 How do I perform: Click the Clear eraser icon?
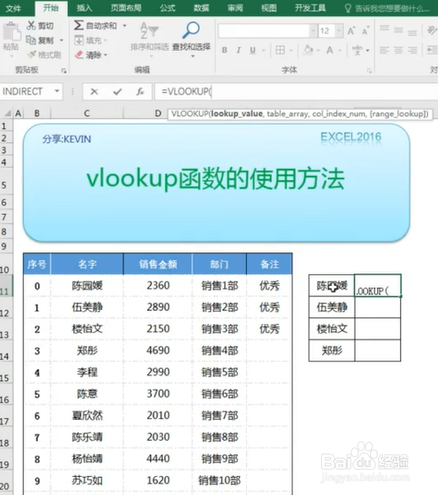tap(79, 55)
